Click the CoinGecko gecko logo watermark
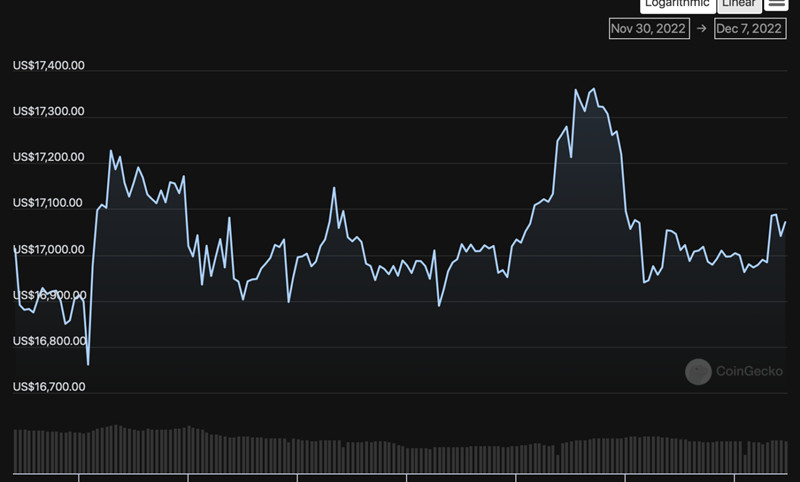Viewport: 800px width, 482px height. (x=698, y=371)
